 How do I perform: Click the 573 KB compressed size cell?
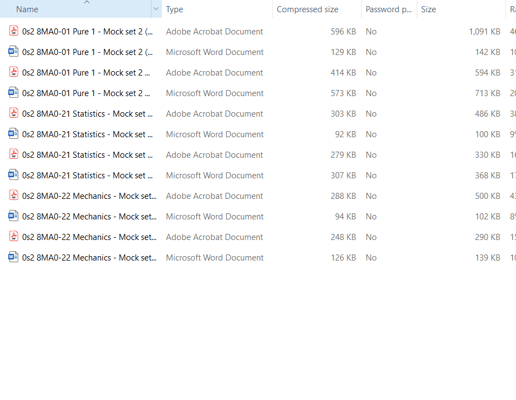click(343, 93)
